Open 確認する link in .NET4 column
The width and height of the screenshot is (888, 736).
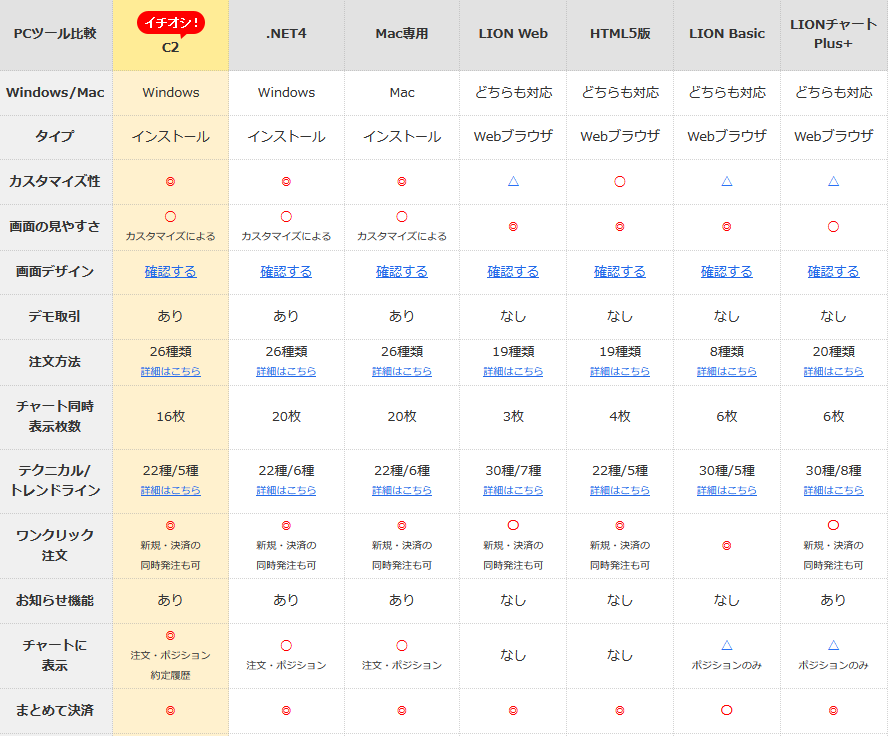(286, 272)
